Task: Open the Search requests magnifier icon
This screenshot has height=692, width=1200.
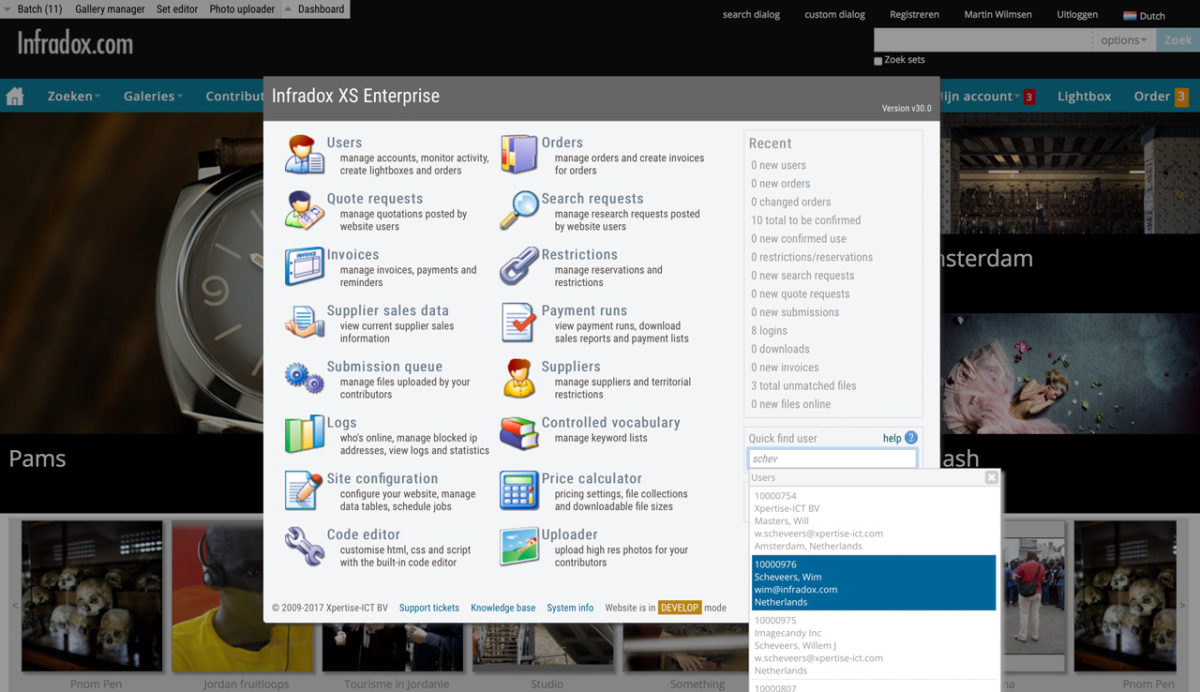Action: click(x=519, y=211)
